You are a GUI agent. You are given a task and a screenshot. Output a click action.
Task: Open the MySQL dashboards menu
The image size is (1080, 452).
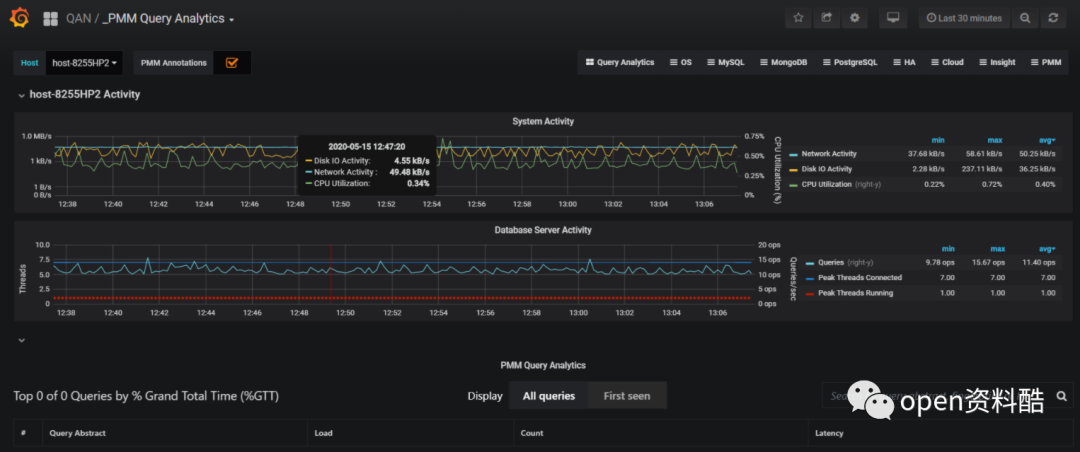725,62
